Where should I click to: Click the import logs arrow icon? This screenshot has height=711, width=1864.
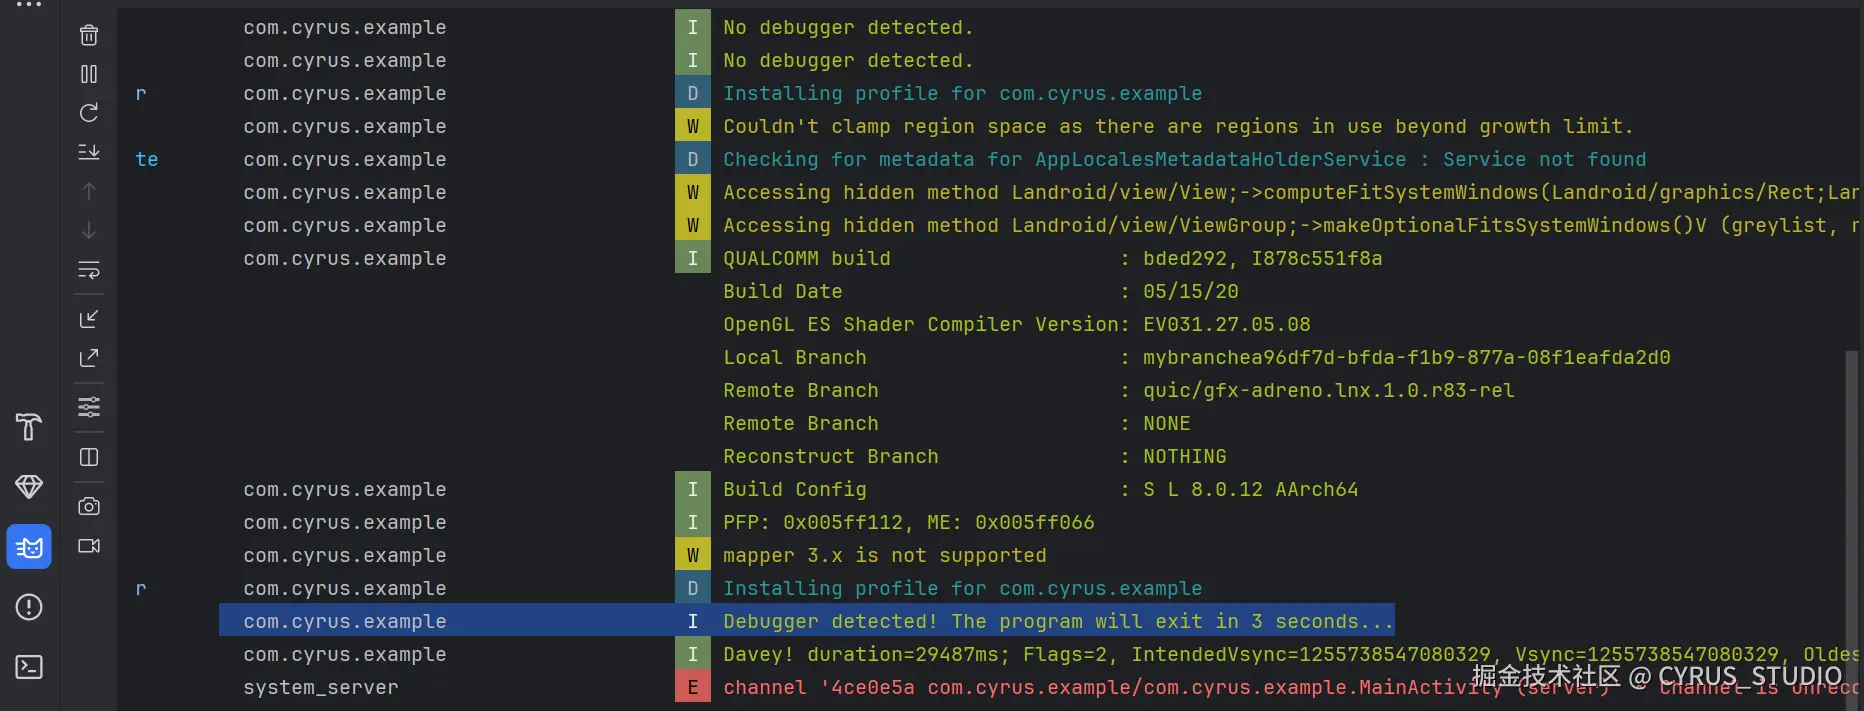89,319
